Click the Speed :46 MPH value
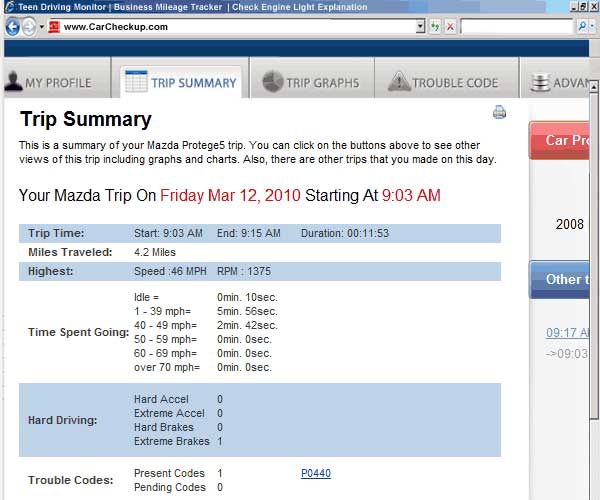Viewport: 600px width, 500px height. pos(170,271)
